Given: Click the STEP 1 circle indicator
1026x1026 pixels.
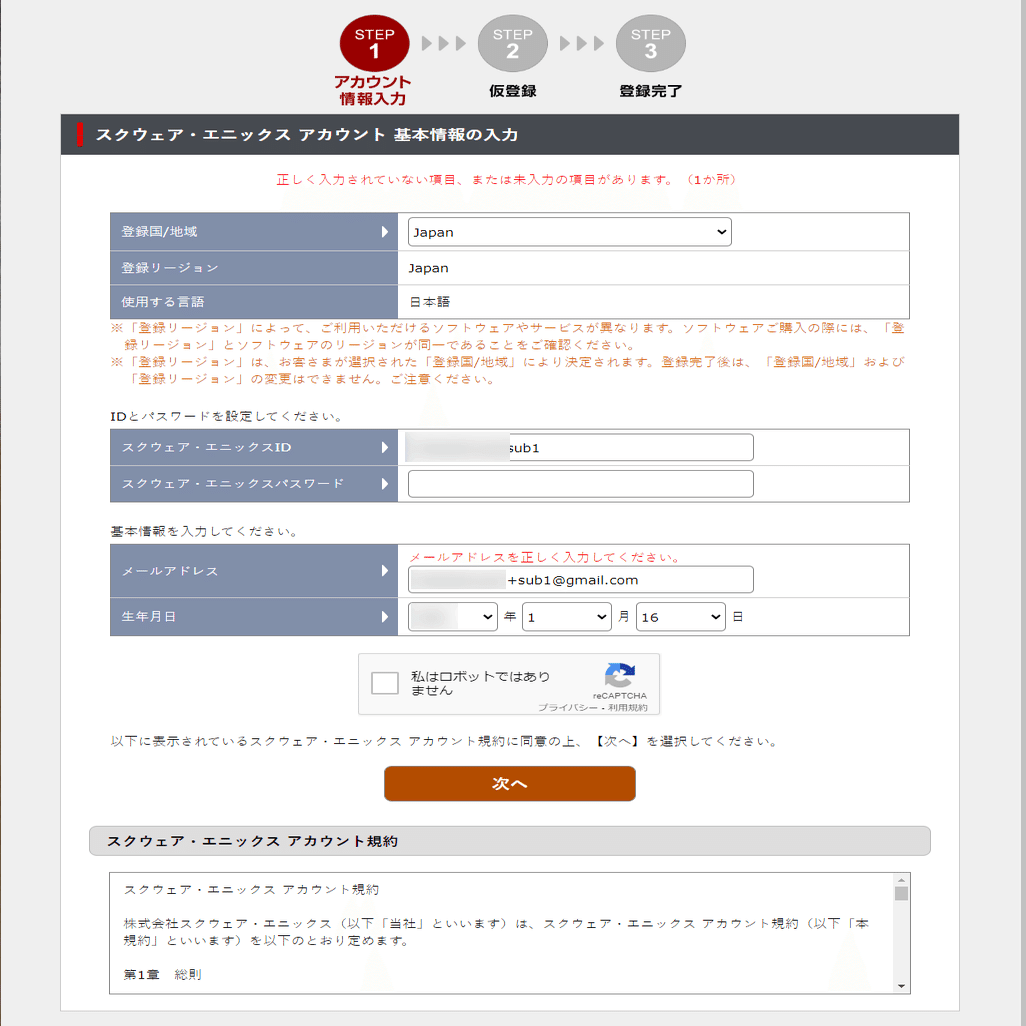Looking at the screenshot, I should pos(374,43).
